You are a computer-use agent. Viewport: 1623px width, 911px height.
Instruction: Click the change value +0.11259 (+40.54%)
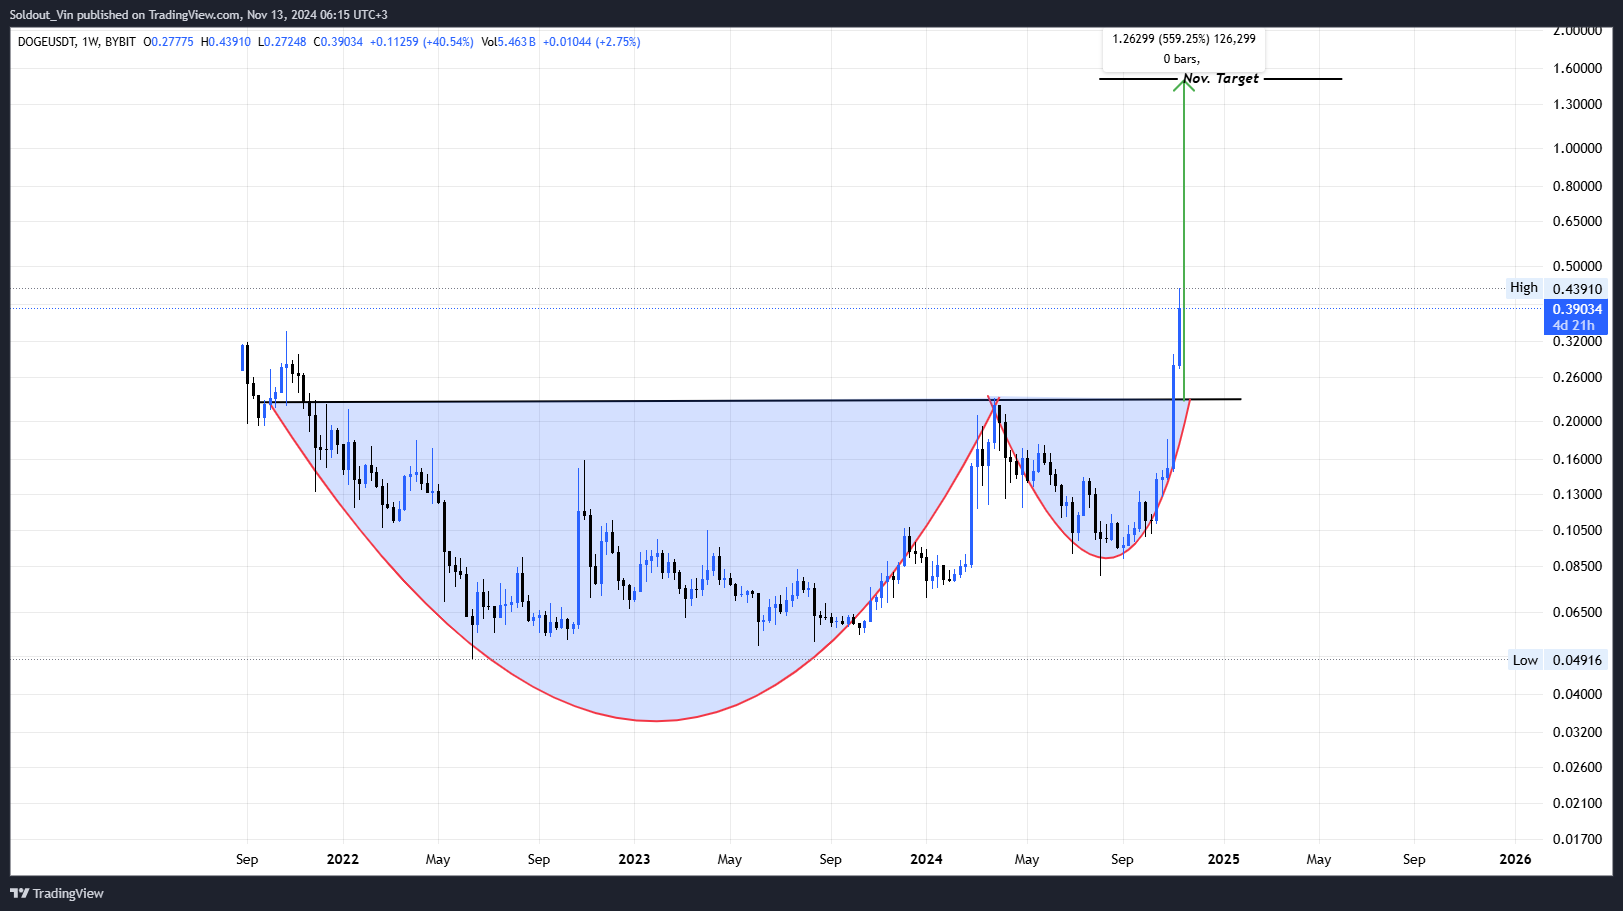pos(422,42)
